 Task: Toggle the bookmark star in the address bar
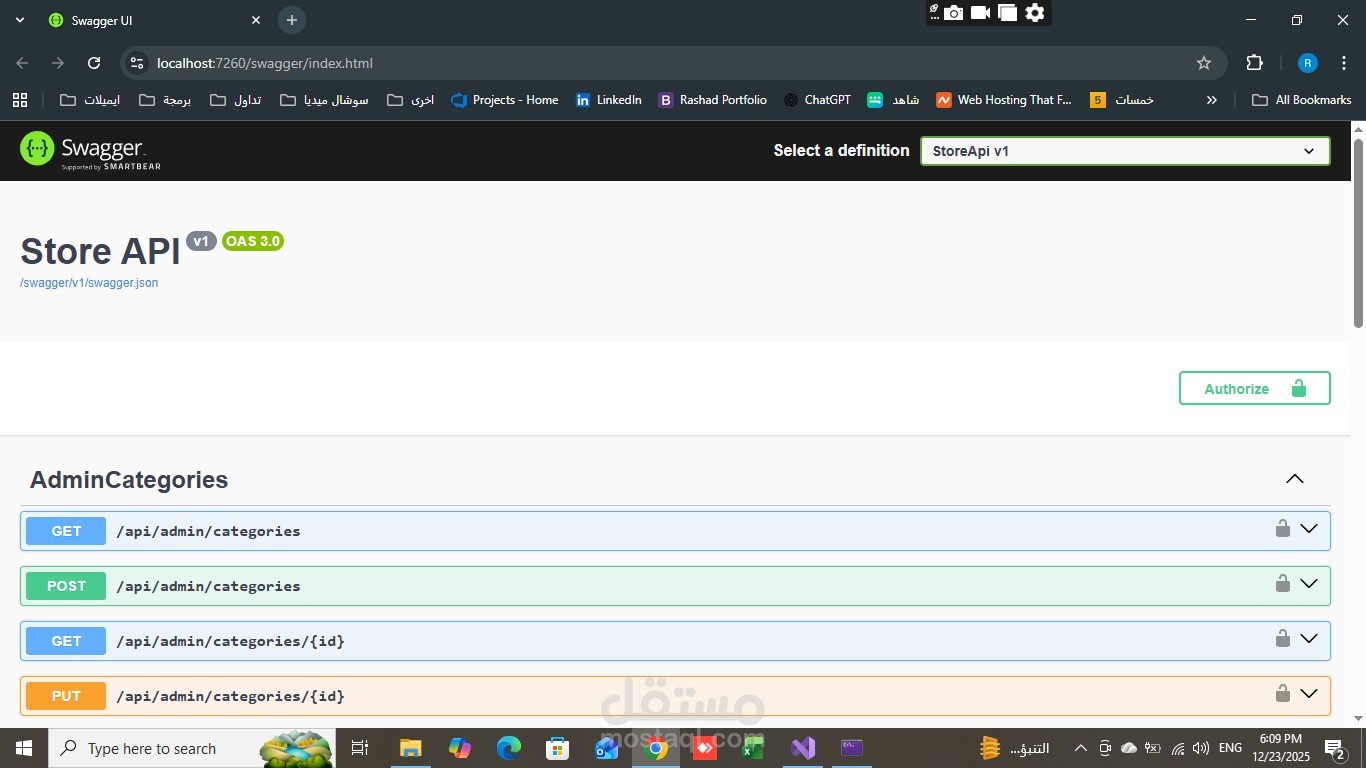[x=1203, y=63]
